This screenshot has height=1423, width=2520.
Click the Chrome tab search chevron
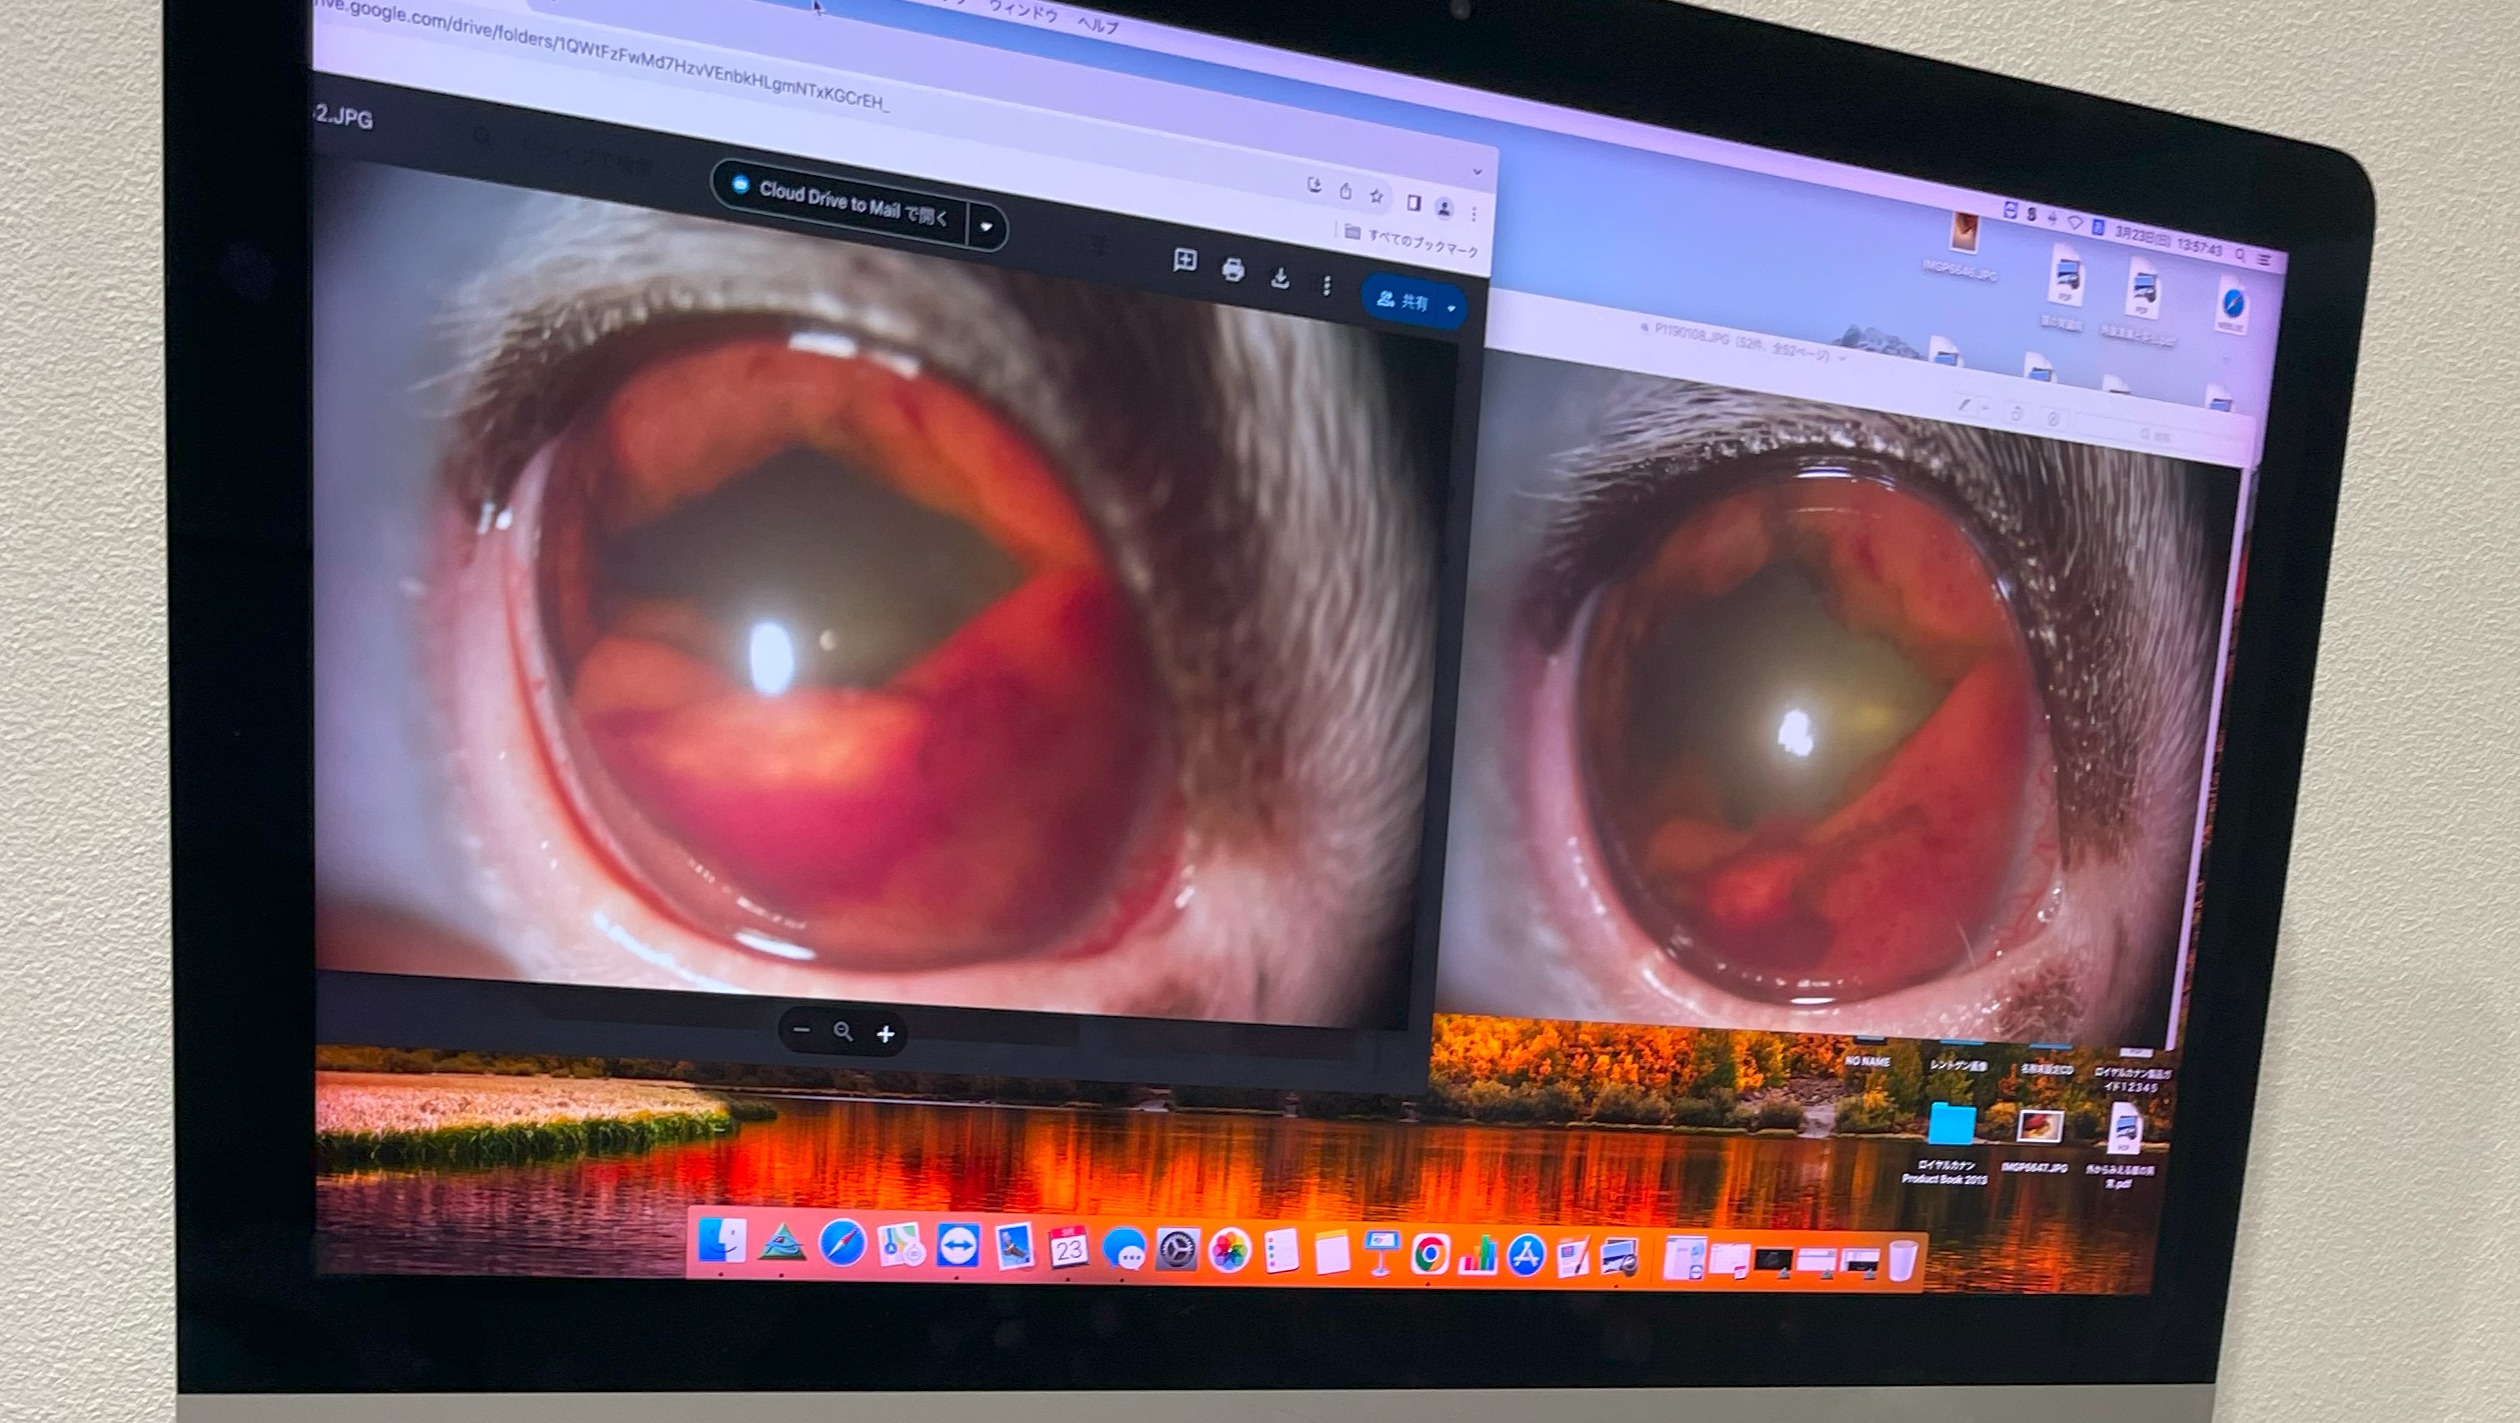point(1477,172)
